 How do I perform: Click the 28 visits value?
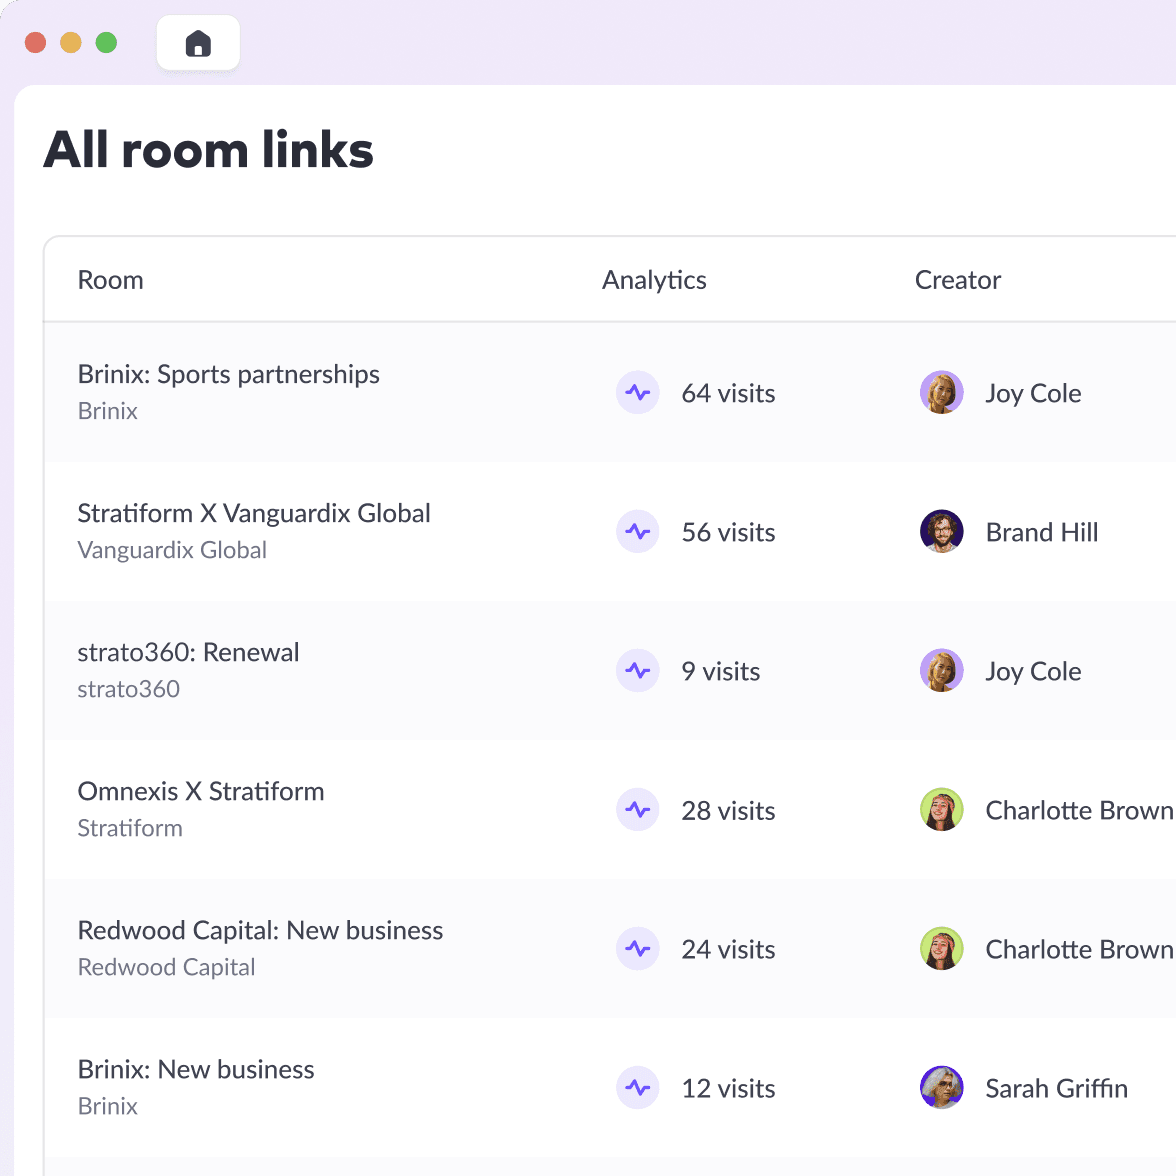point(728,811)
